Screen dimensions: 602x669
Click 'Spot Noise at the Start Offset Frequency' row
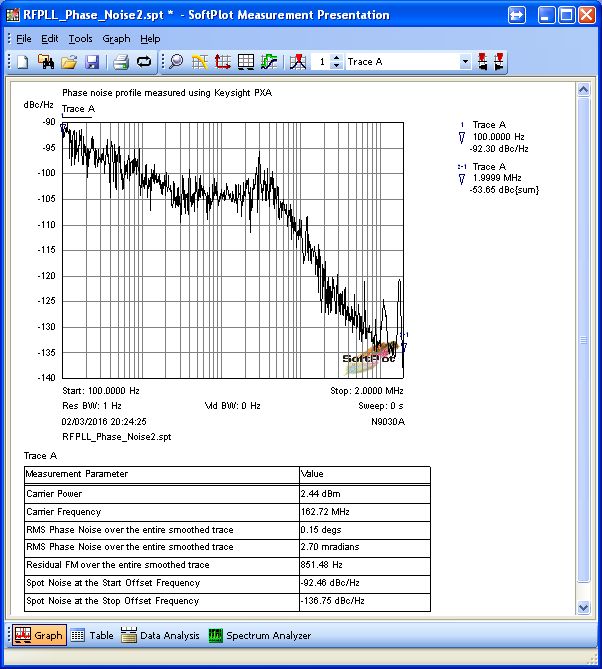[227, 583]
